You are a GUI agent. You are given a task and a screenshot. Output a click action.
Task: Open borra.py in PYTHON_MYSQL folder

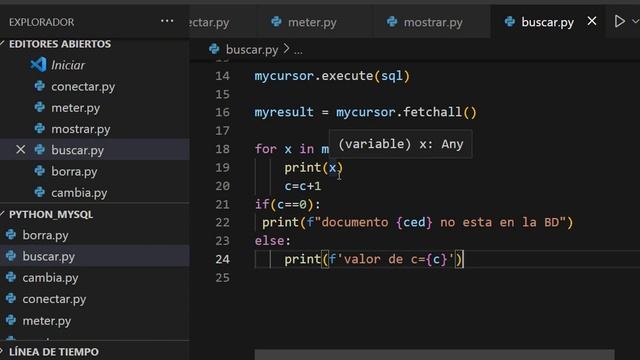click(x=45, y=235)
